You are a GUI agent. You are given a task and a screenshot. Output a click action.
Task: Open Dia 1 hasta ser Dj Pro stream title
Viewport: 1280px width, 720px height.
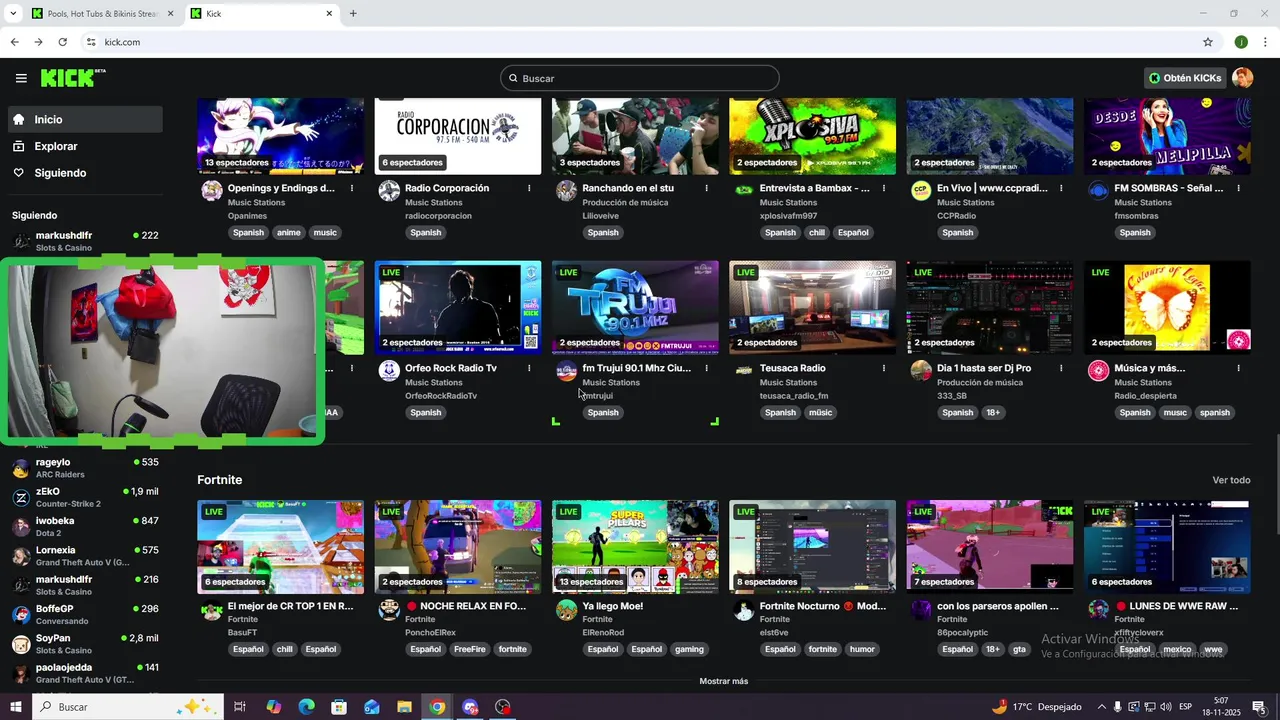984,368
